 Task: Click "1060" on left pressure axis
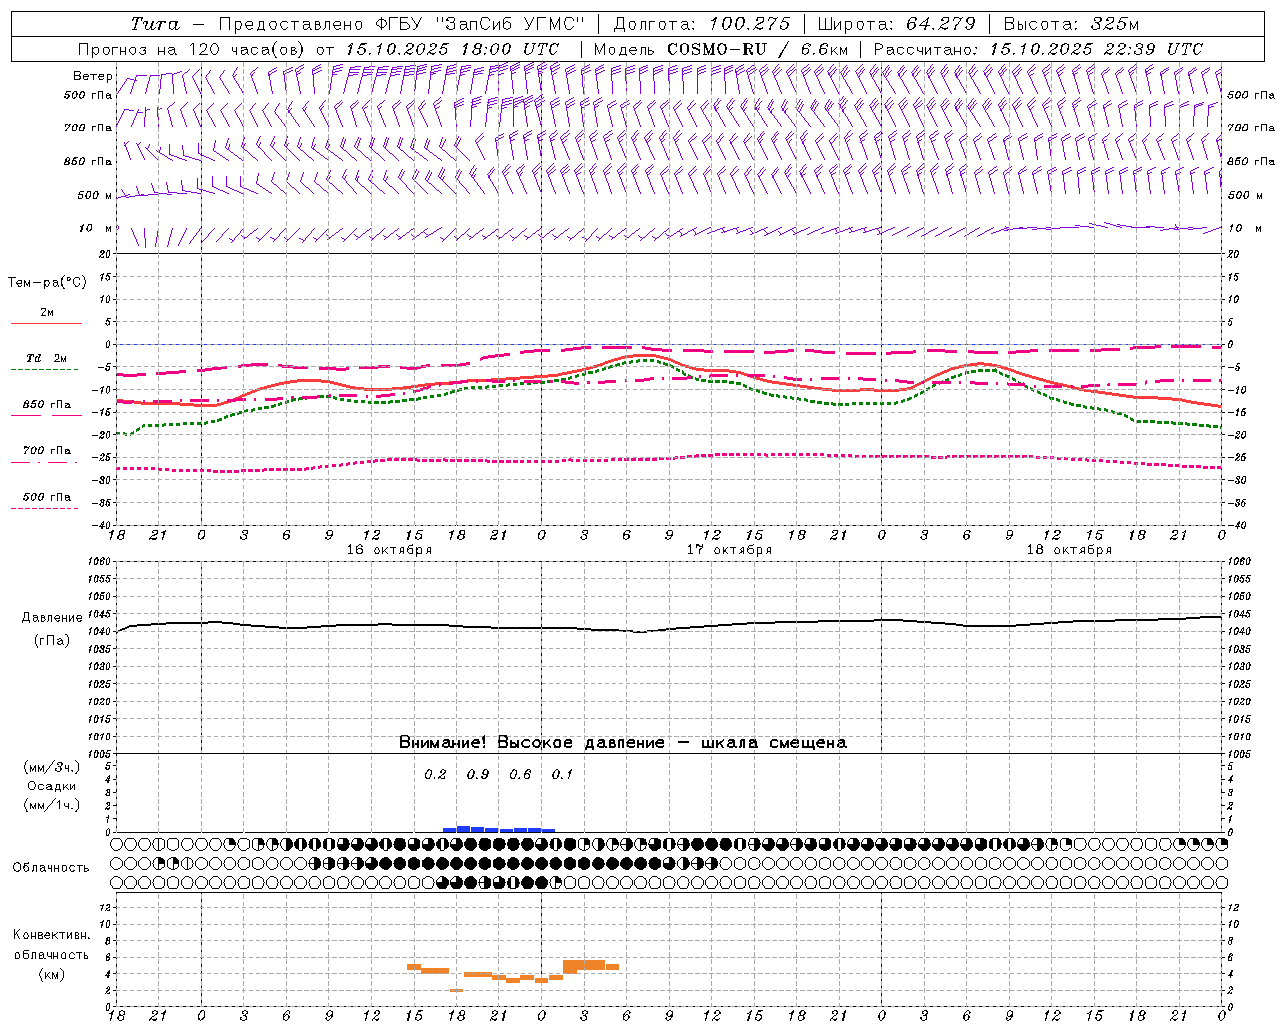click(x=101, y=562)
